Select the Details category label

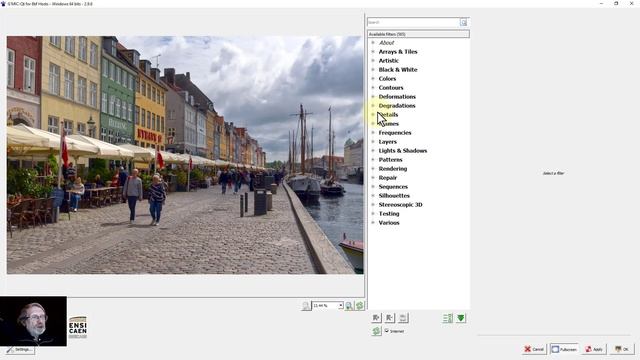(388, 115)
